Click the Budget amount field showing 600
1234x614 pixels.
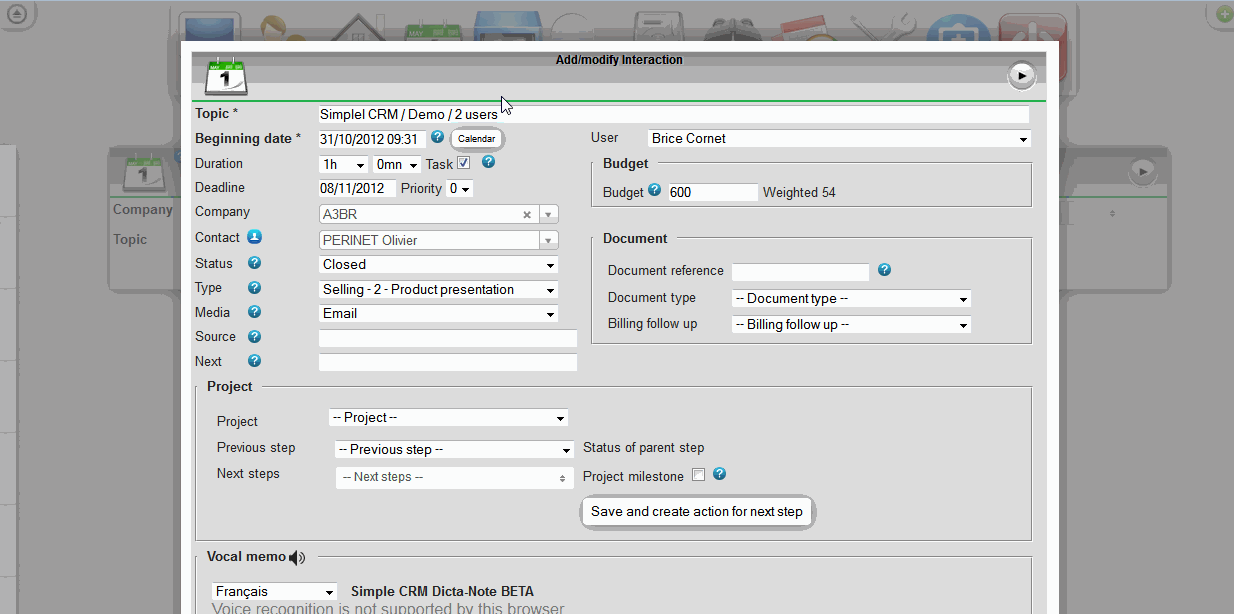click(713, 192)
